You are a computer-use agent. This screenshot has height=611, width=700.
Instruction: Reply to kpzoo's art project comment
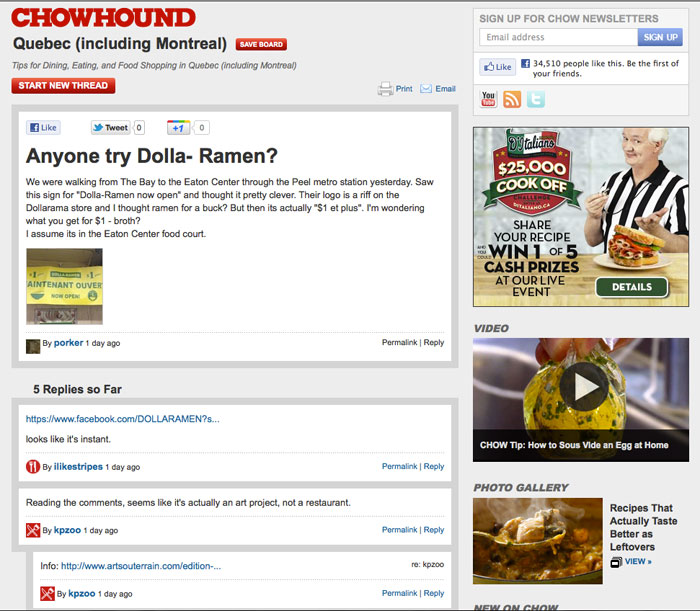tap(434, 529)
